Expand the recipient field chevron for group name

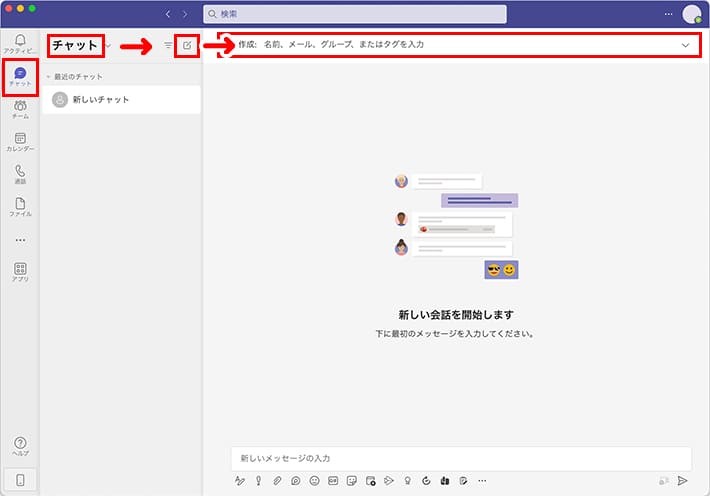click(x=686, y=45)
